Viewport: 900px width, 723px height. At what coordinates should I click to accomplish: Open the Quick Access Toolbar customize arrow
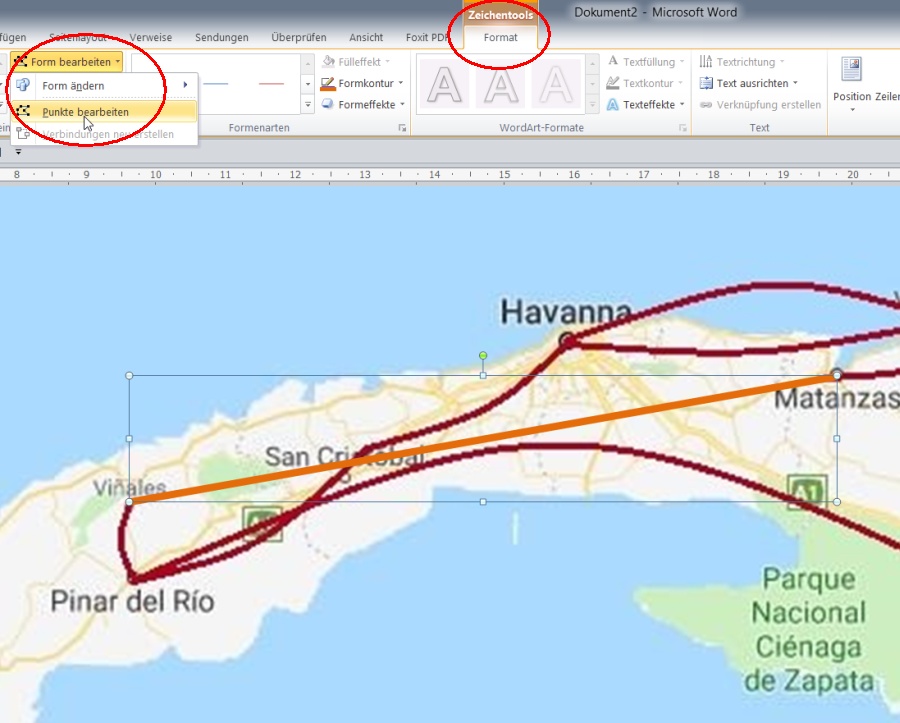(18, 151)
